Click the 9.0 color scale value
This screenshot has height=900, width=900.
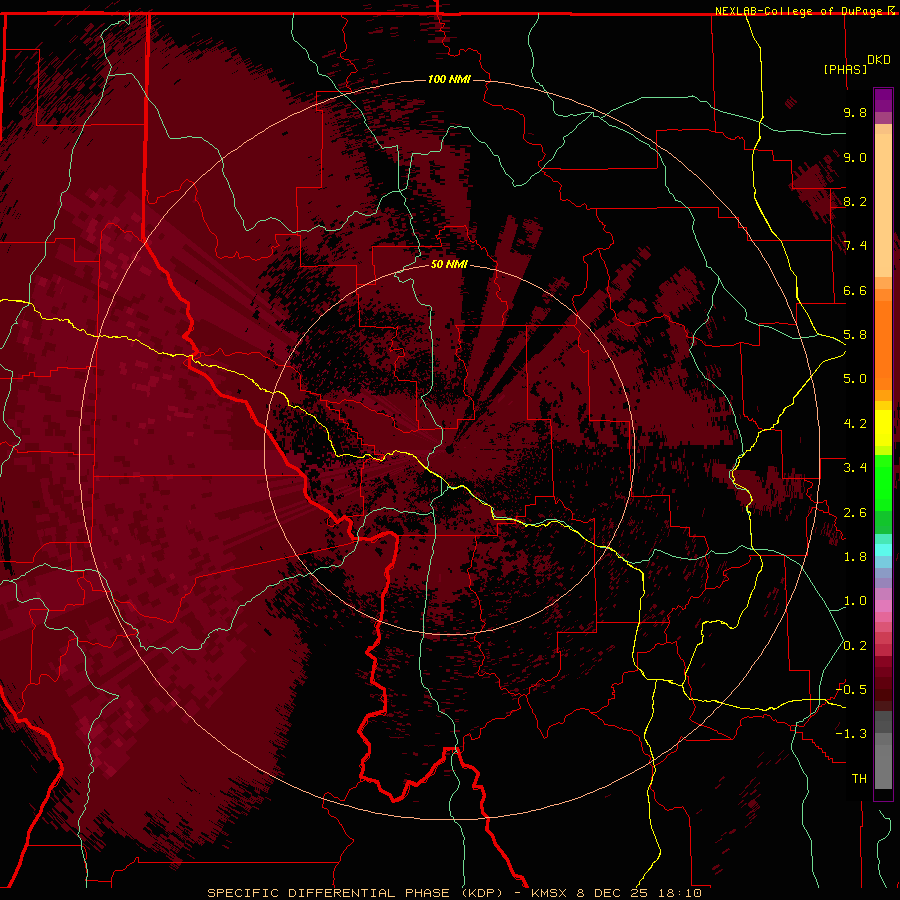click(x=855, y=157)
